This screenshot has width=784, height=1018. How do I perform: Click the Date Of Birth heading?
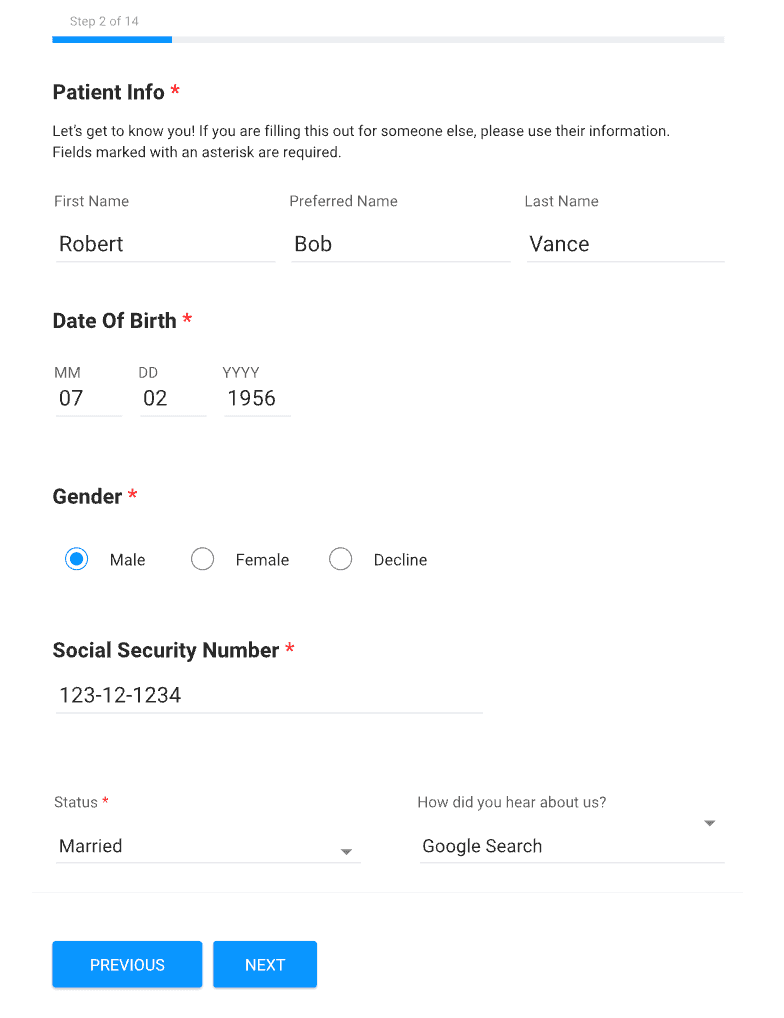(x=114, y=321)
